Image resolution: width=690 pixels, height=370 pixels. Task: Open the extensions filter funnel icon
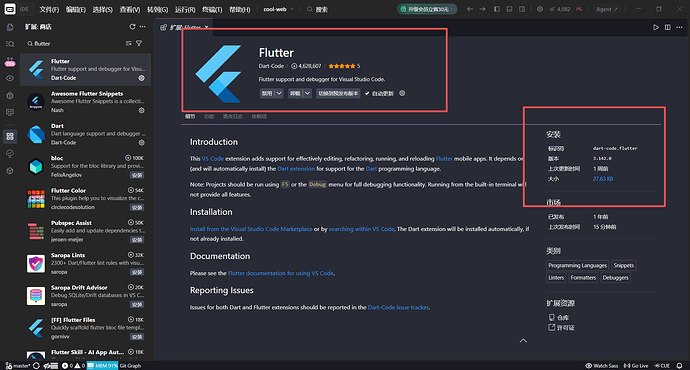tap(139, 44)
